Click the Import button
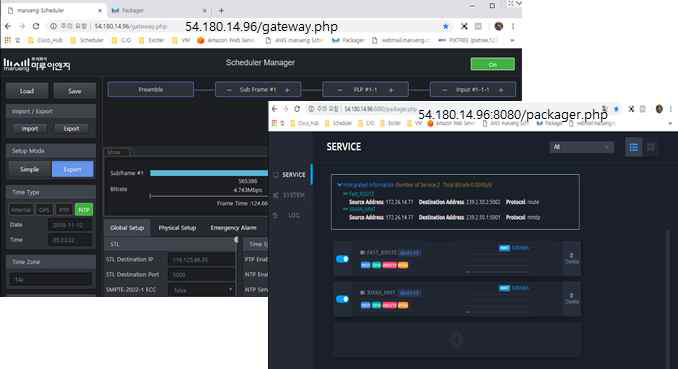 [30, 129]
